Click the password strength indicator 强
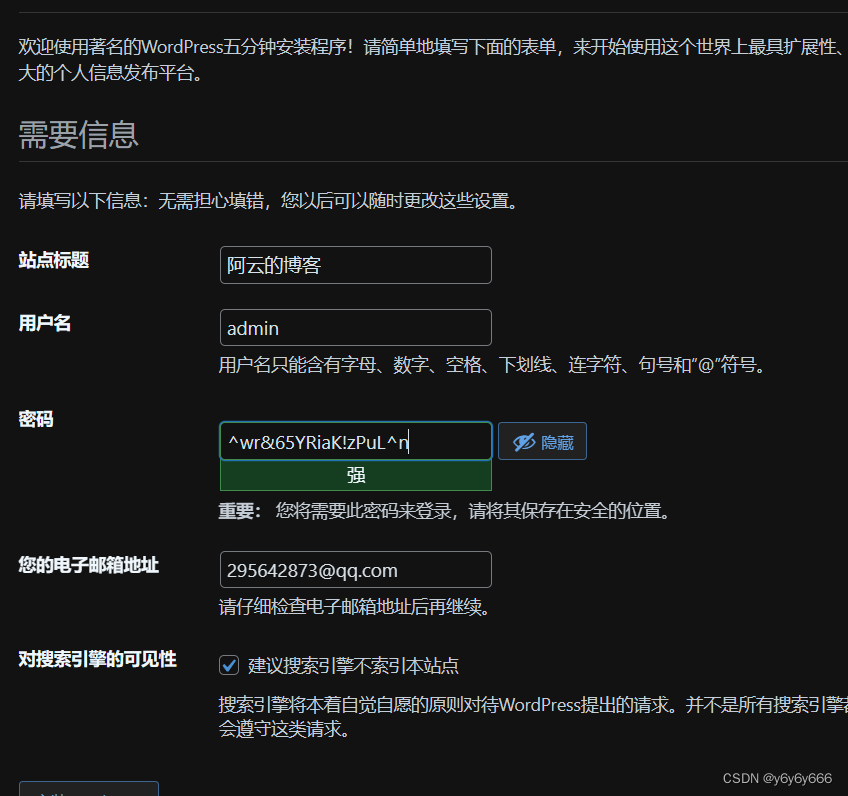Viewport: 848px width, 796px height. click(x=355, y=475)
